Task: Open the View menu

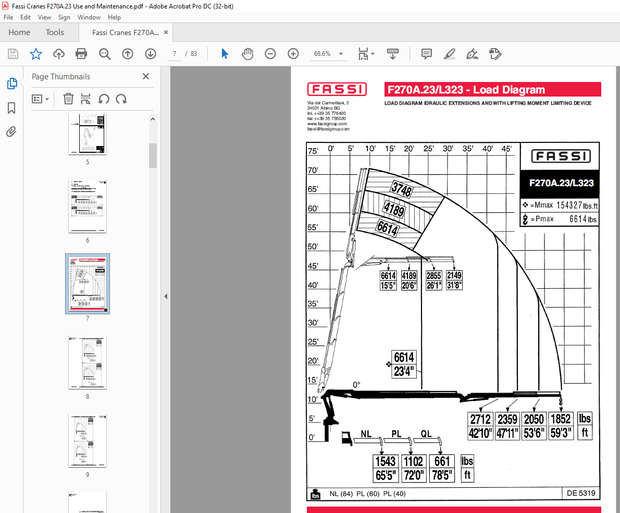Action: 44,17
